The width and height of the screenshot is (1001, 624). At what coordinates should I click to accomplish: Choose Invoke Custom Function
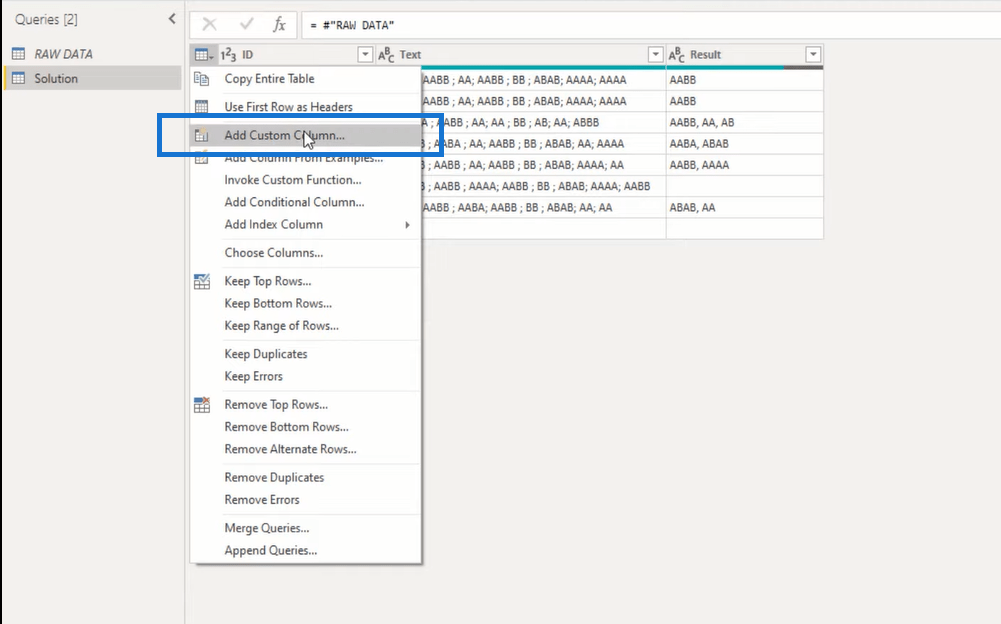[292, 180]
